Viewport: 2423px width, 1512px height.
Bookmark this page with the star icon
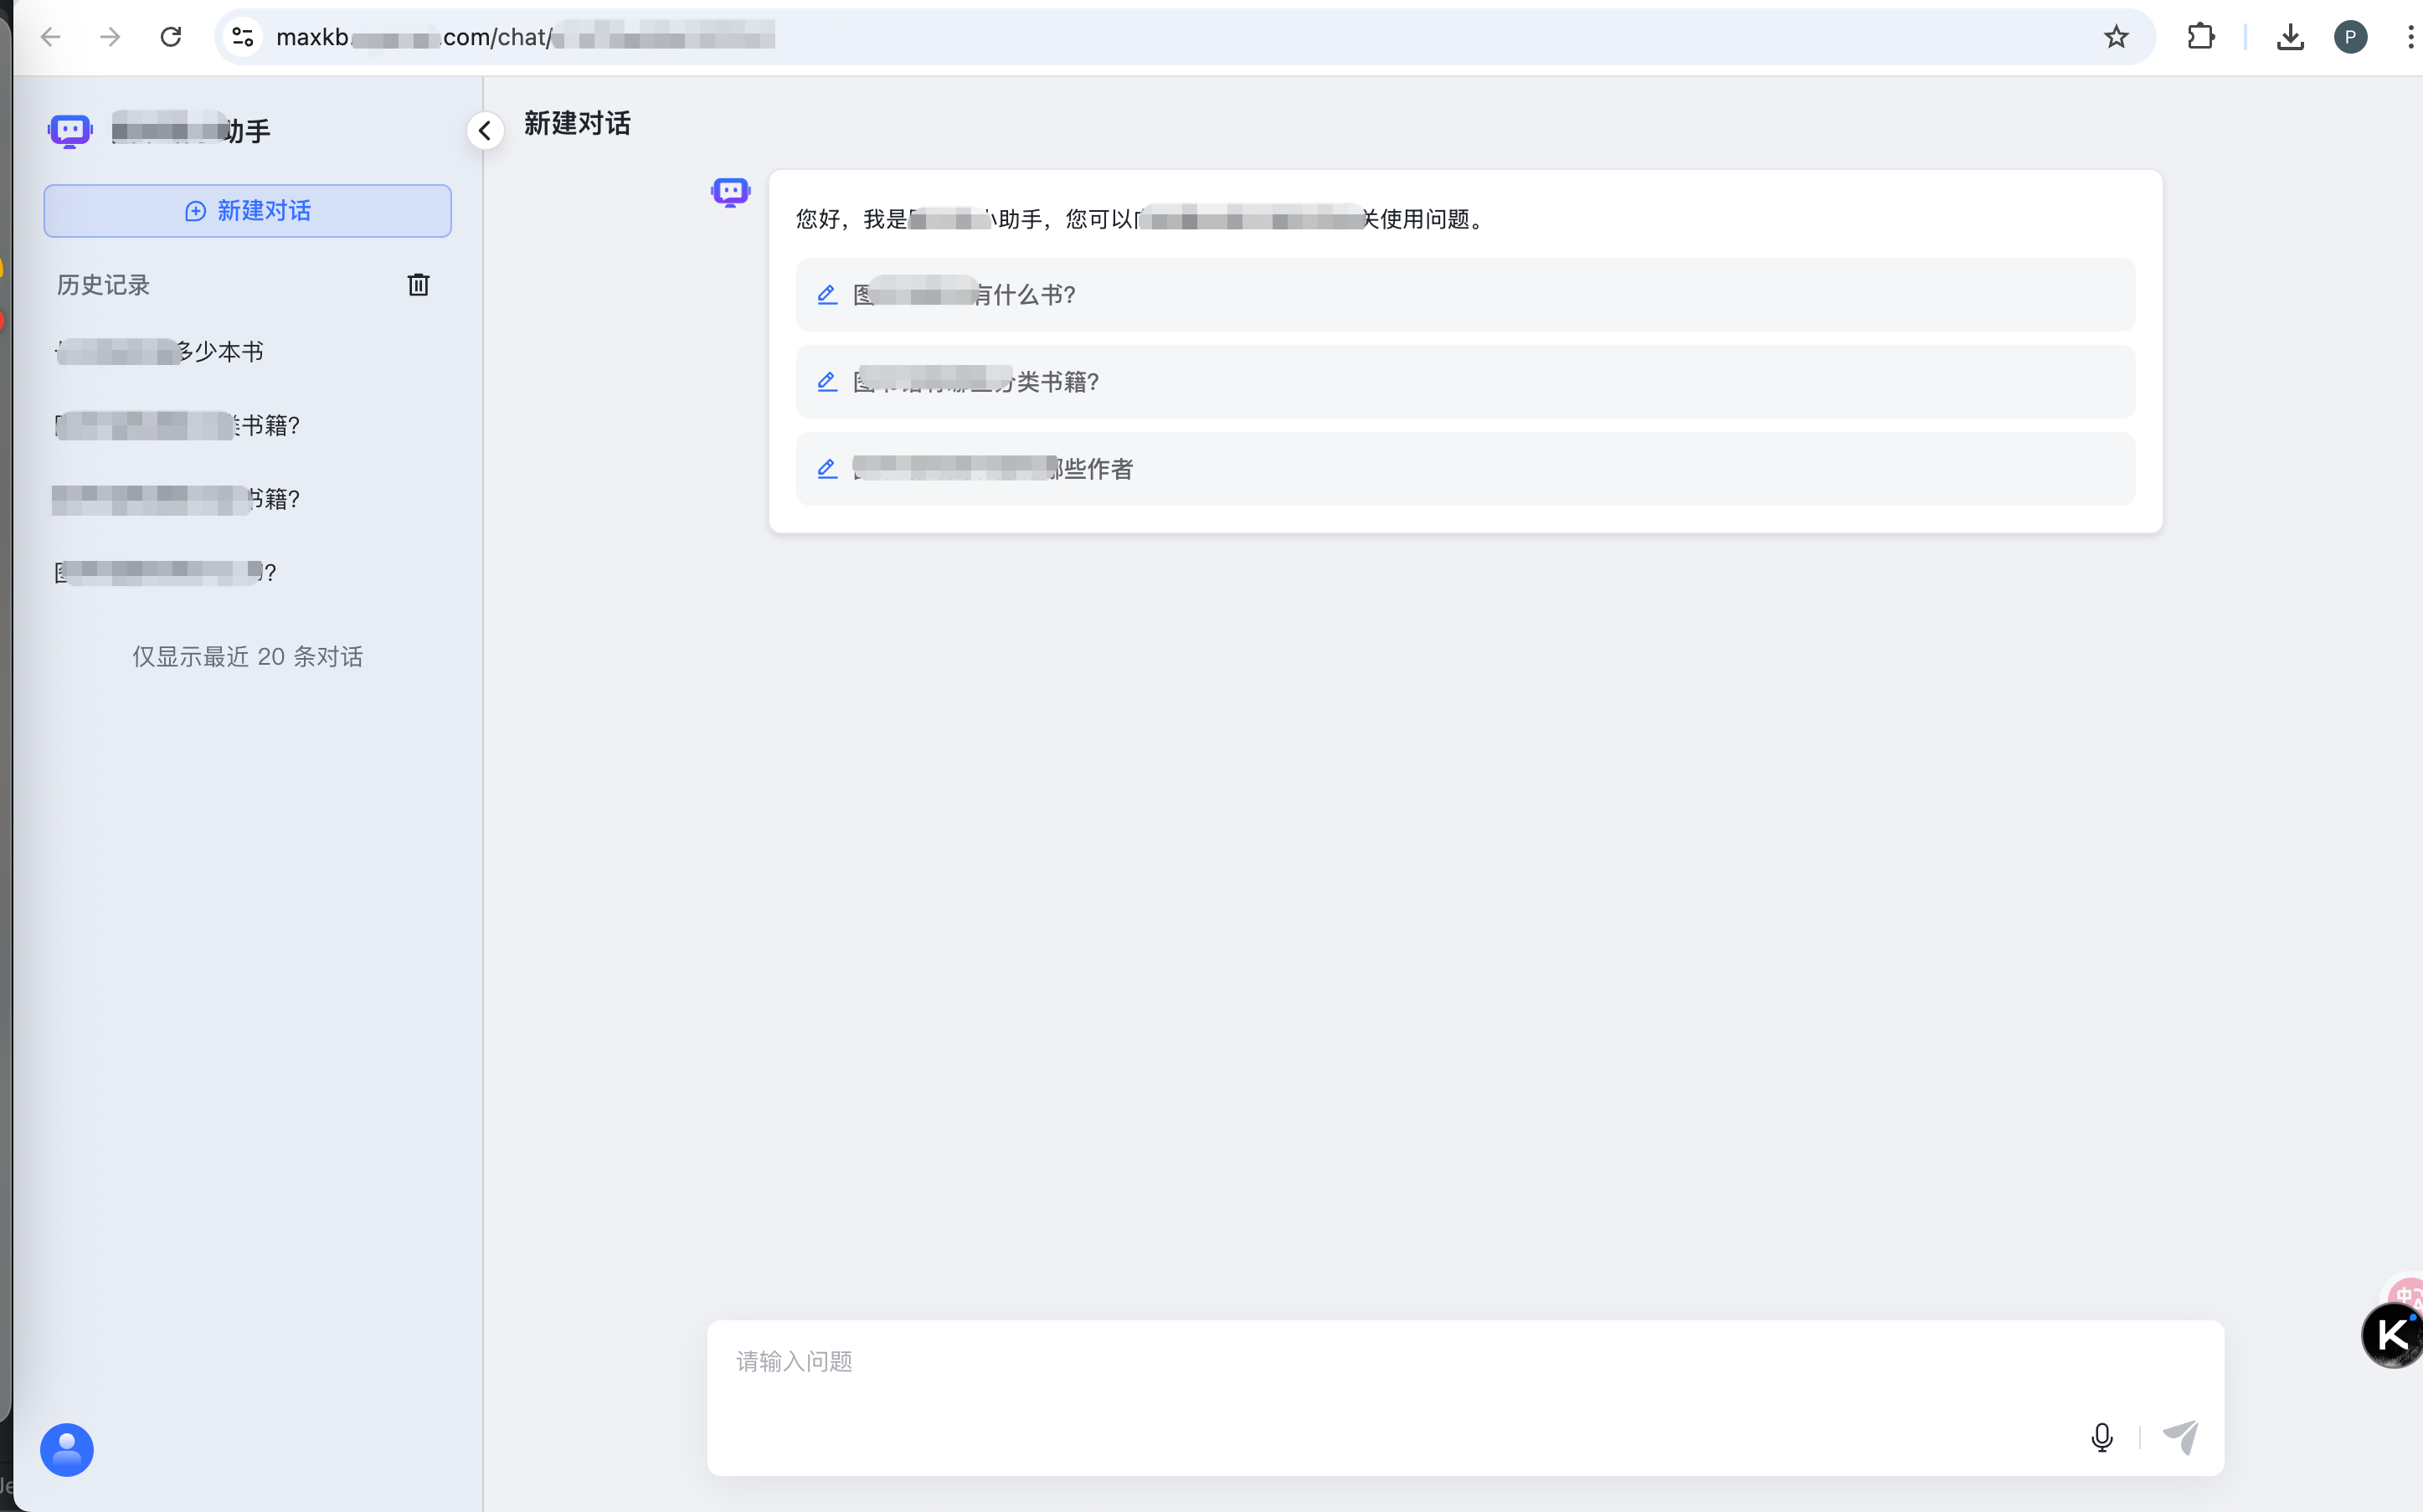pos(2116,37)
